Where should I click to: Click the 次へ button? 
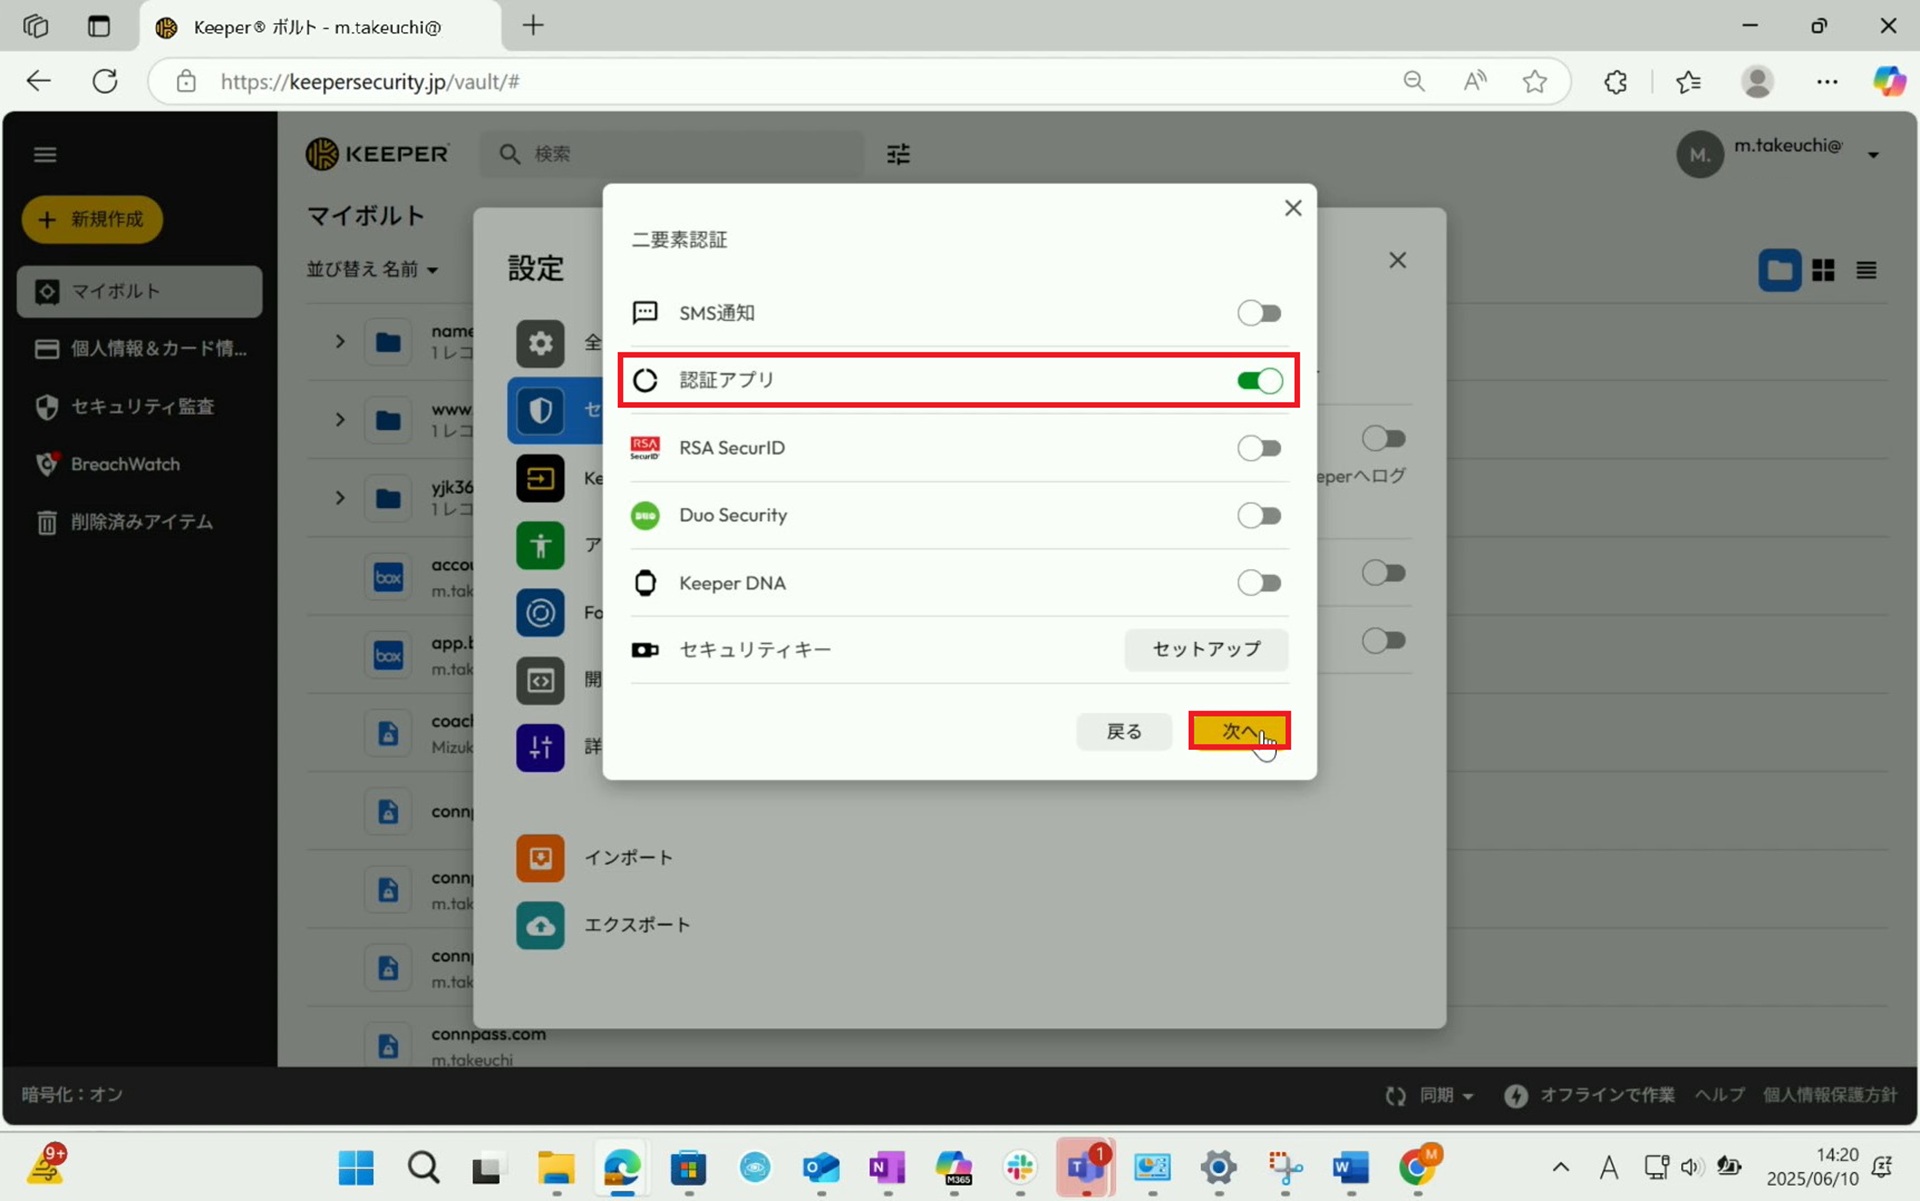click(1238, 731)
